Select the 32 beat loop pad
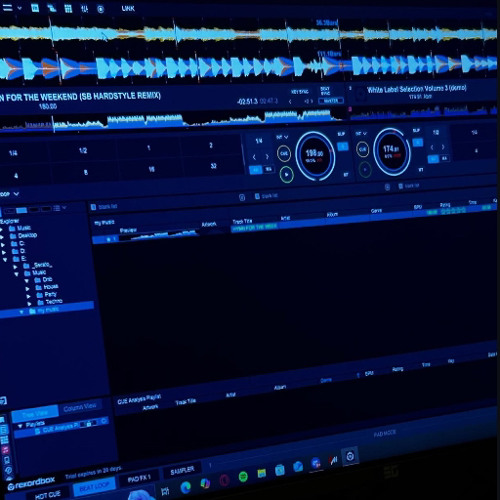500x500 pixels. pyautogui.click(x=214, y=166)
